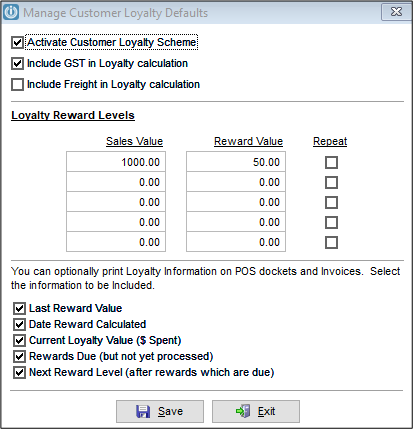Disable Current Loyalty Value ($ Spent)
The image size is (413, 429).
(19, 341)
